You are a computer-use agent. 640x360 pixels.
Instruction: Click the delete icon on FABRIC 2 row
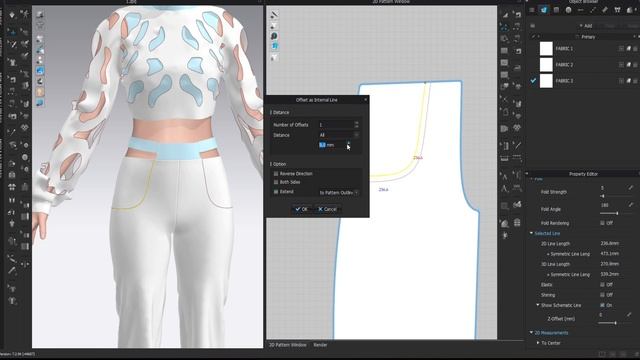636,64
